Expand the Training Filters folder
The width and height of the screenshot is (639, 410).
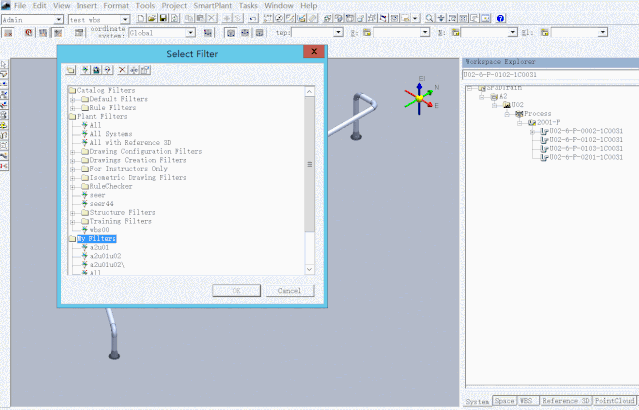point(73,222)
